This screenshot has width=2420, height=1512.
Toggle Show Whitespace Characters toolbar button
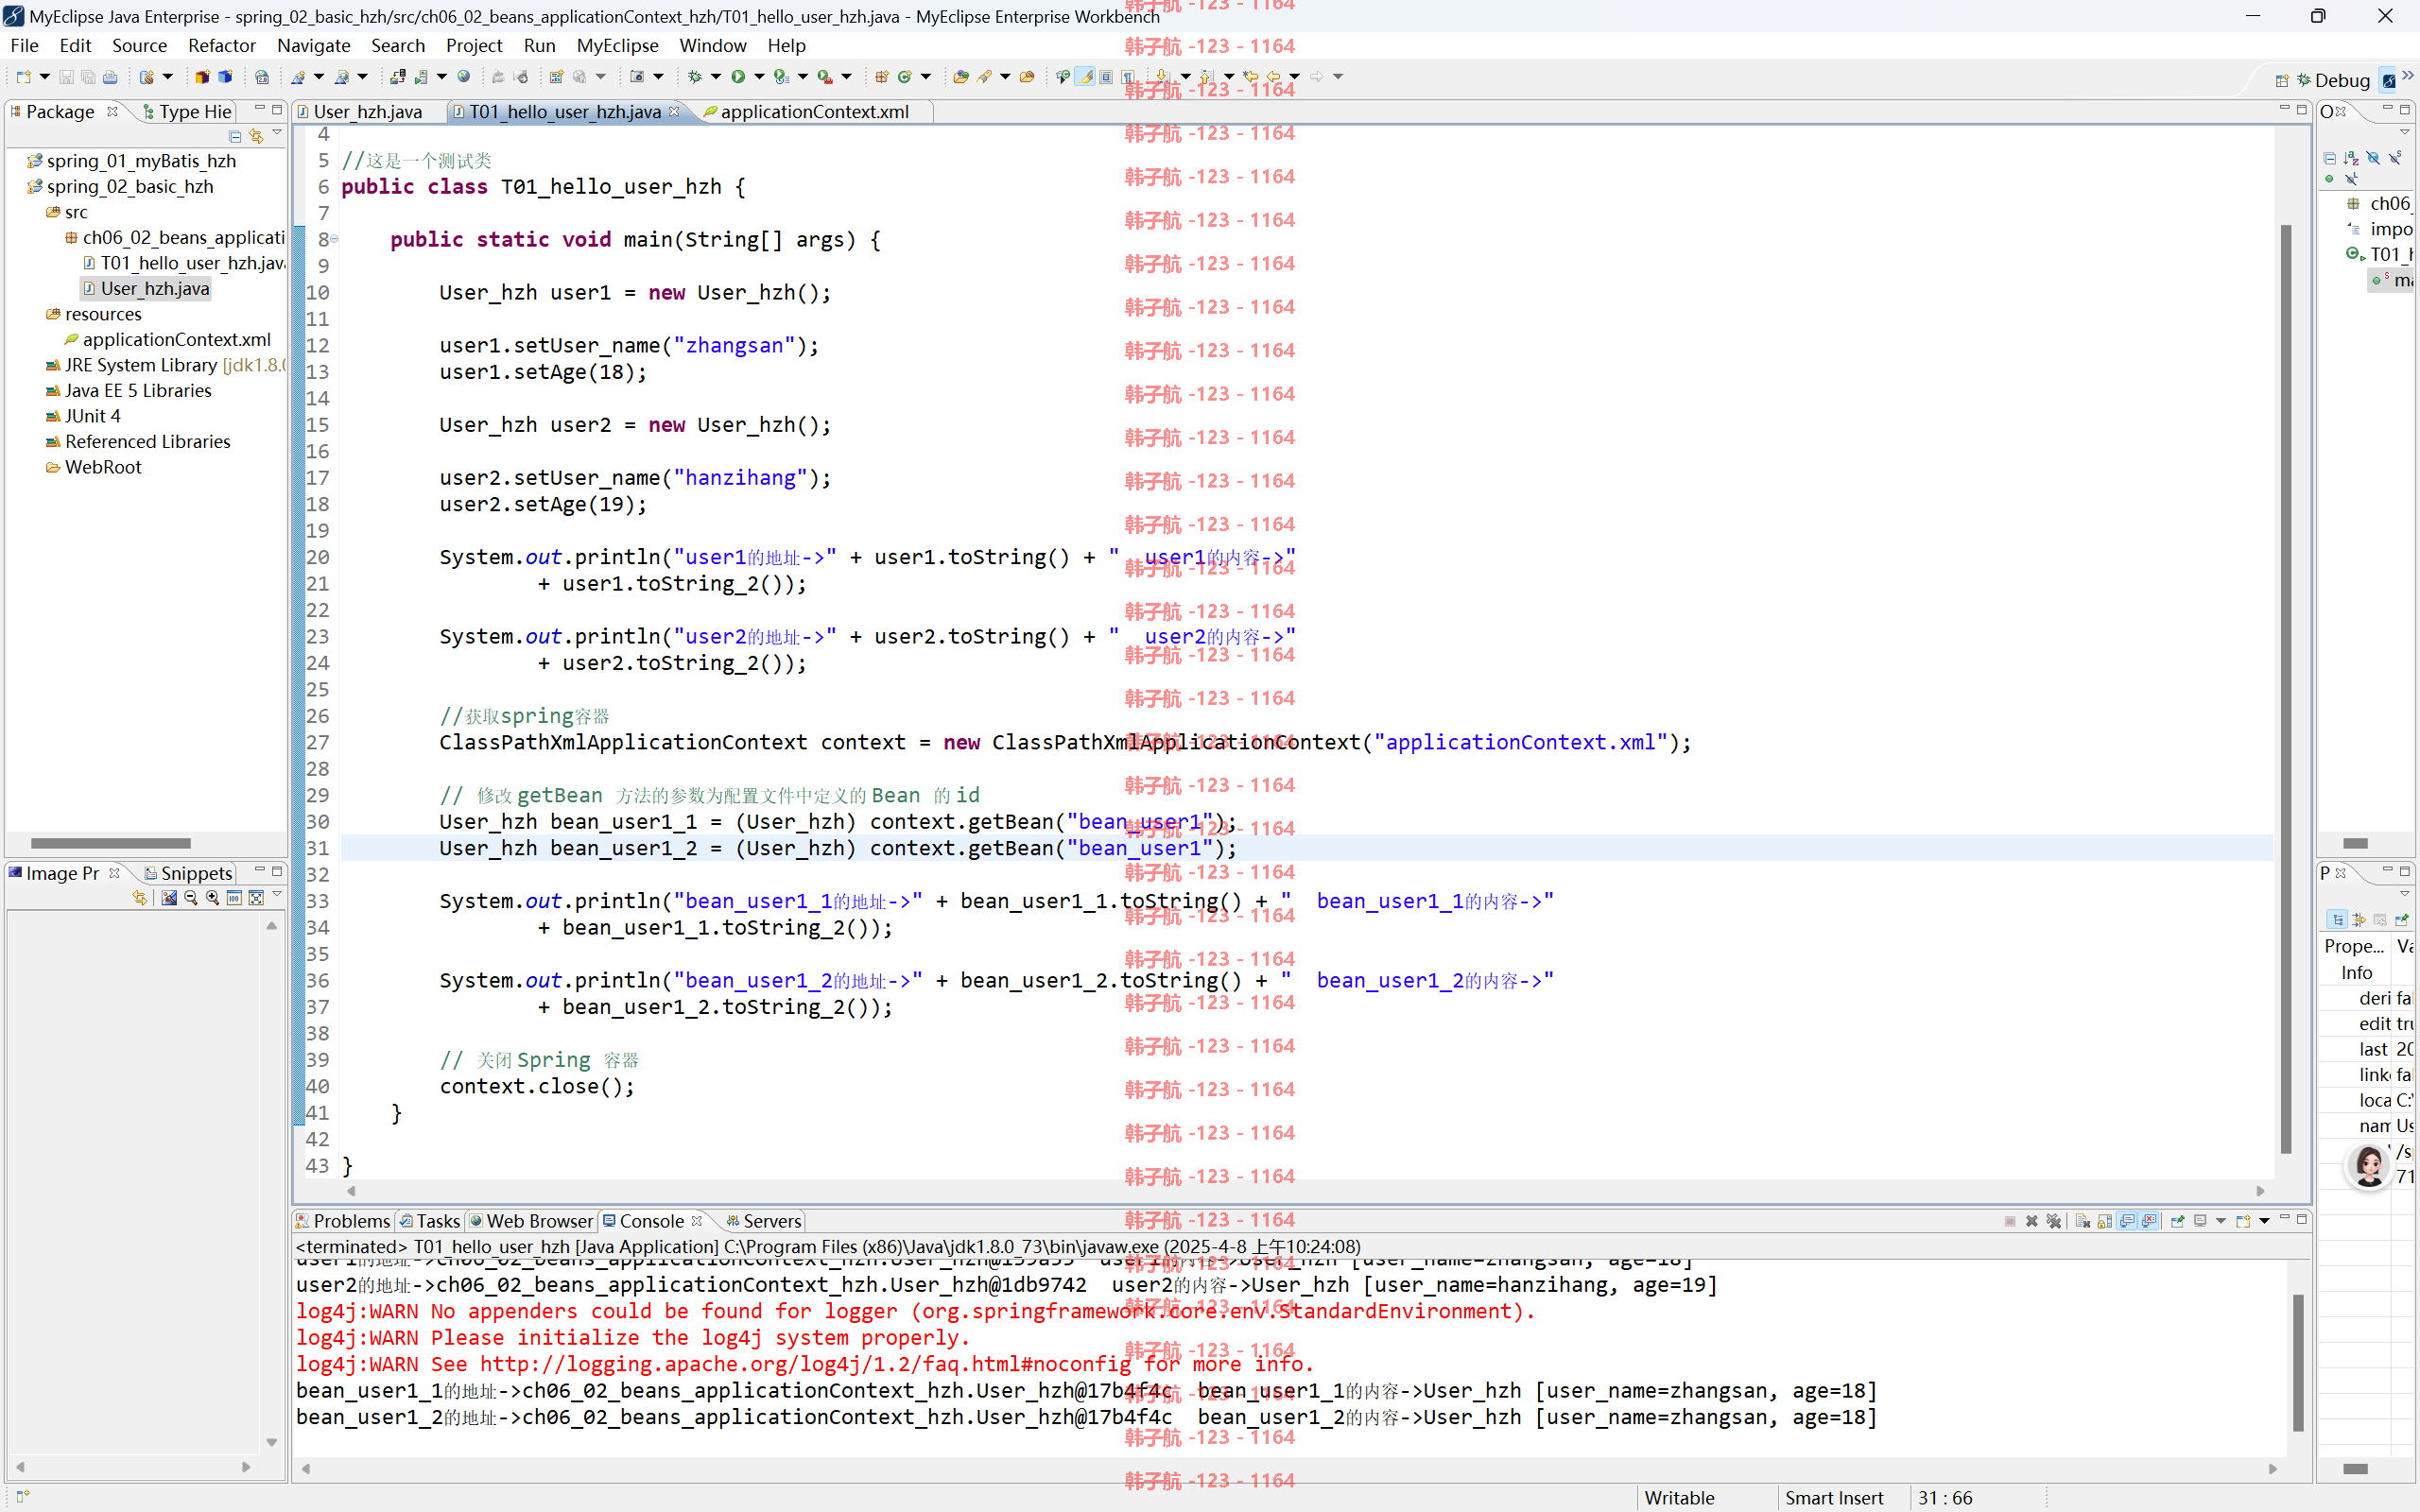[x=1128, y=77]
